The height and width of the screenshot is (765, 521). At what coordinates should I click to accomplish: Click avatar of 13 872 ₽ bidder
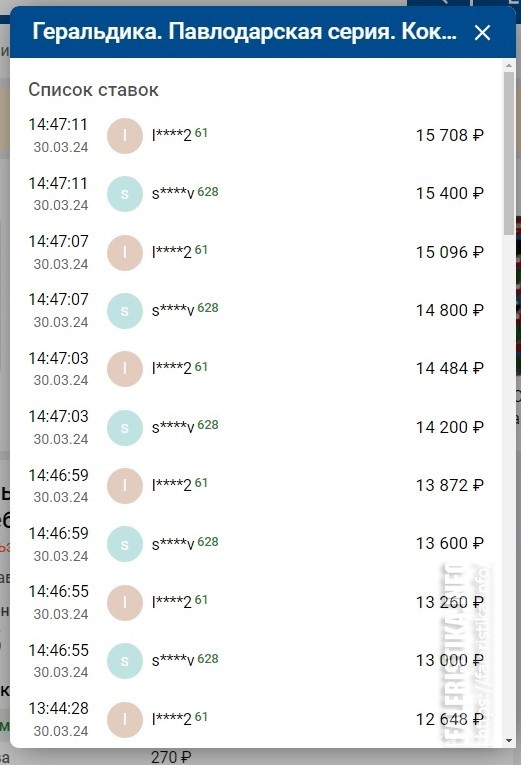click(x=125, y=486)
